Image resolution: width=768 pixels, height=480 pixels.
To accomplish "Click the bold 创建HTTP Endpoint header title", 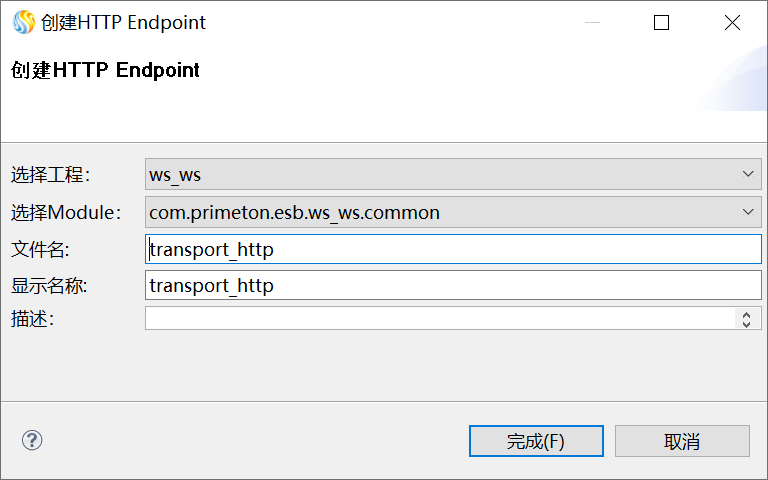I will 105,71.
